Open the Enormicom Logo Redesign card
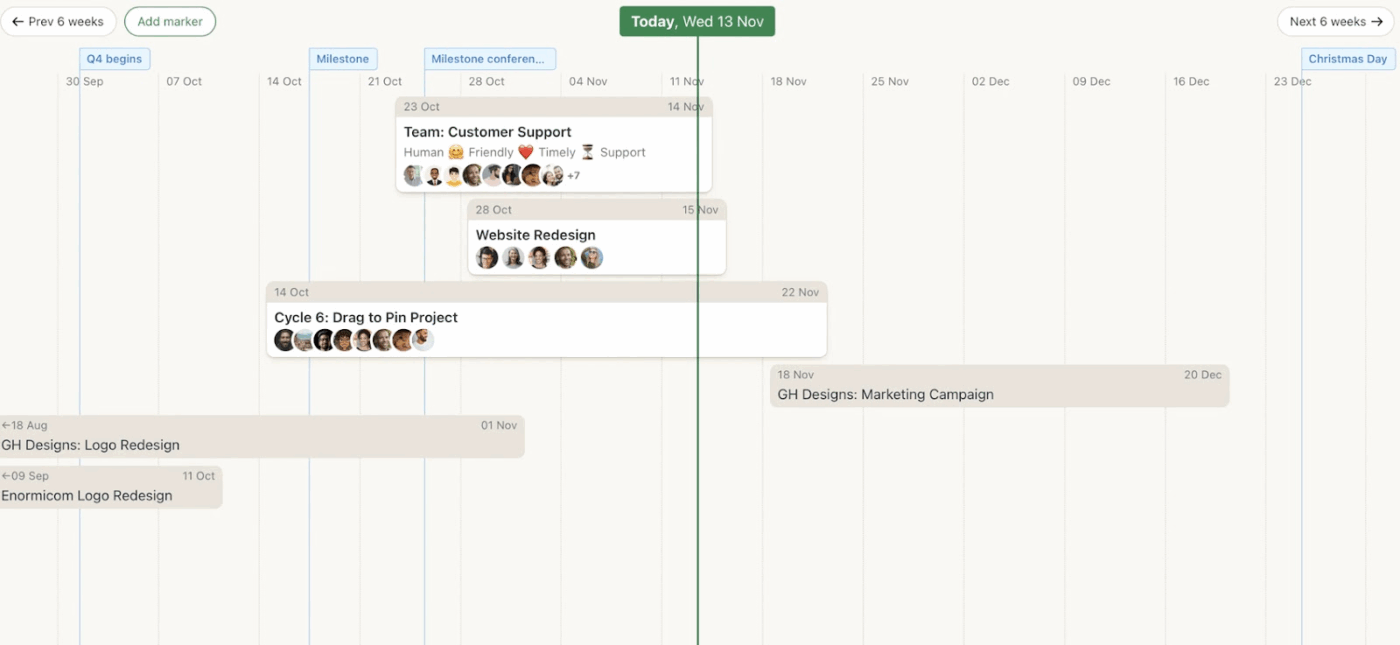1400x645 pixels. tap(84, 495)
